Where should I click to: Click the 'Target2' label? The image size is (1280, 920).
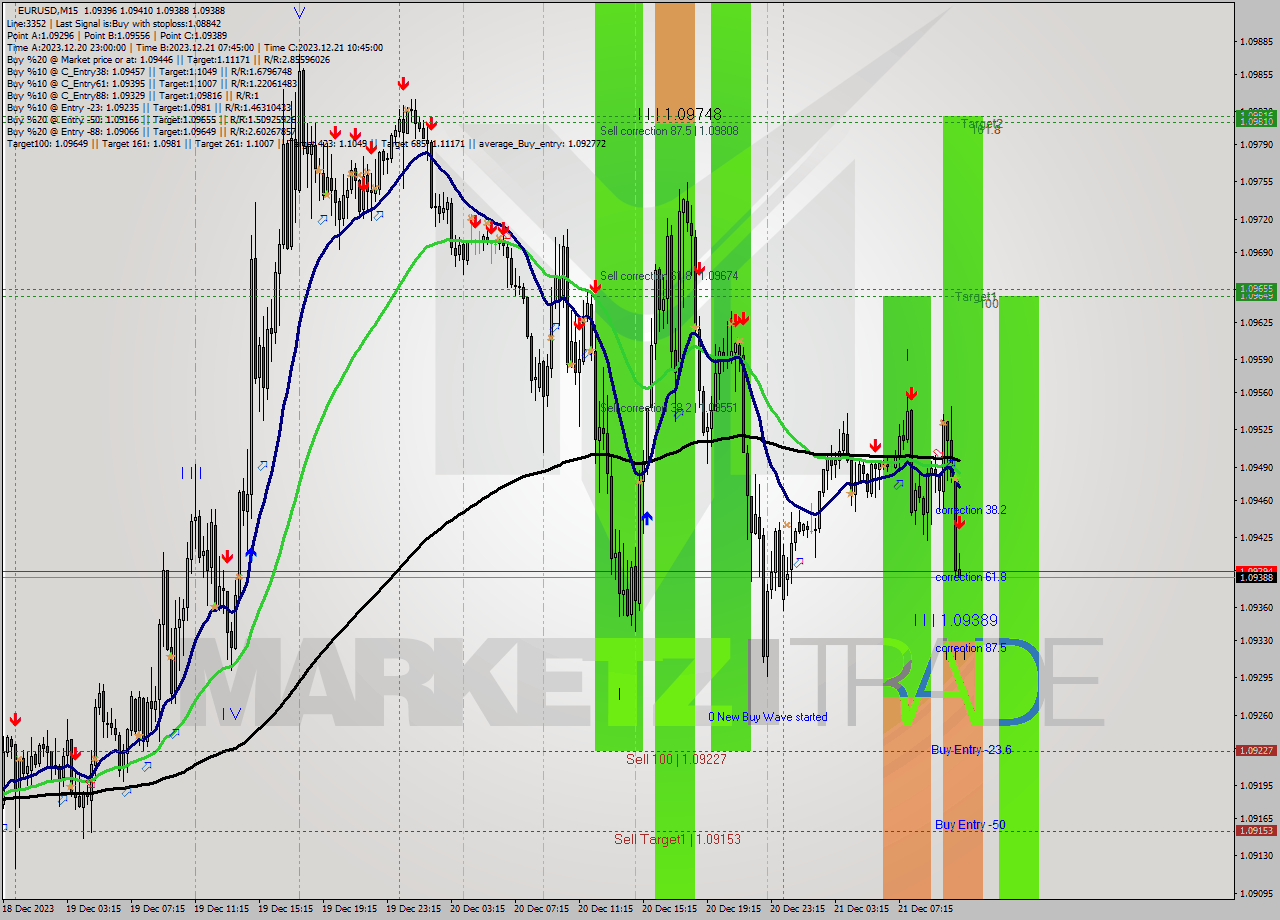[x=981, y=124]
